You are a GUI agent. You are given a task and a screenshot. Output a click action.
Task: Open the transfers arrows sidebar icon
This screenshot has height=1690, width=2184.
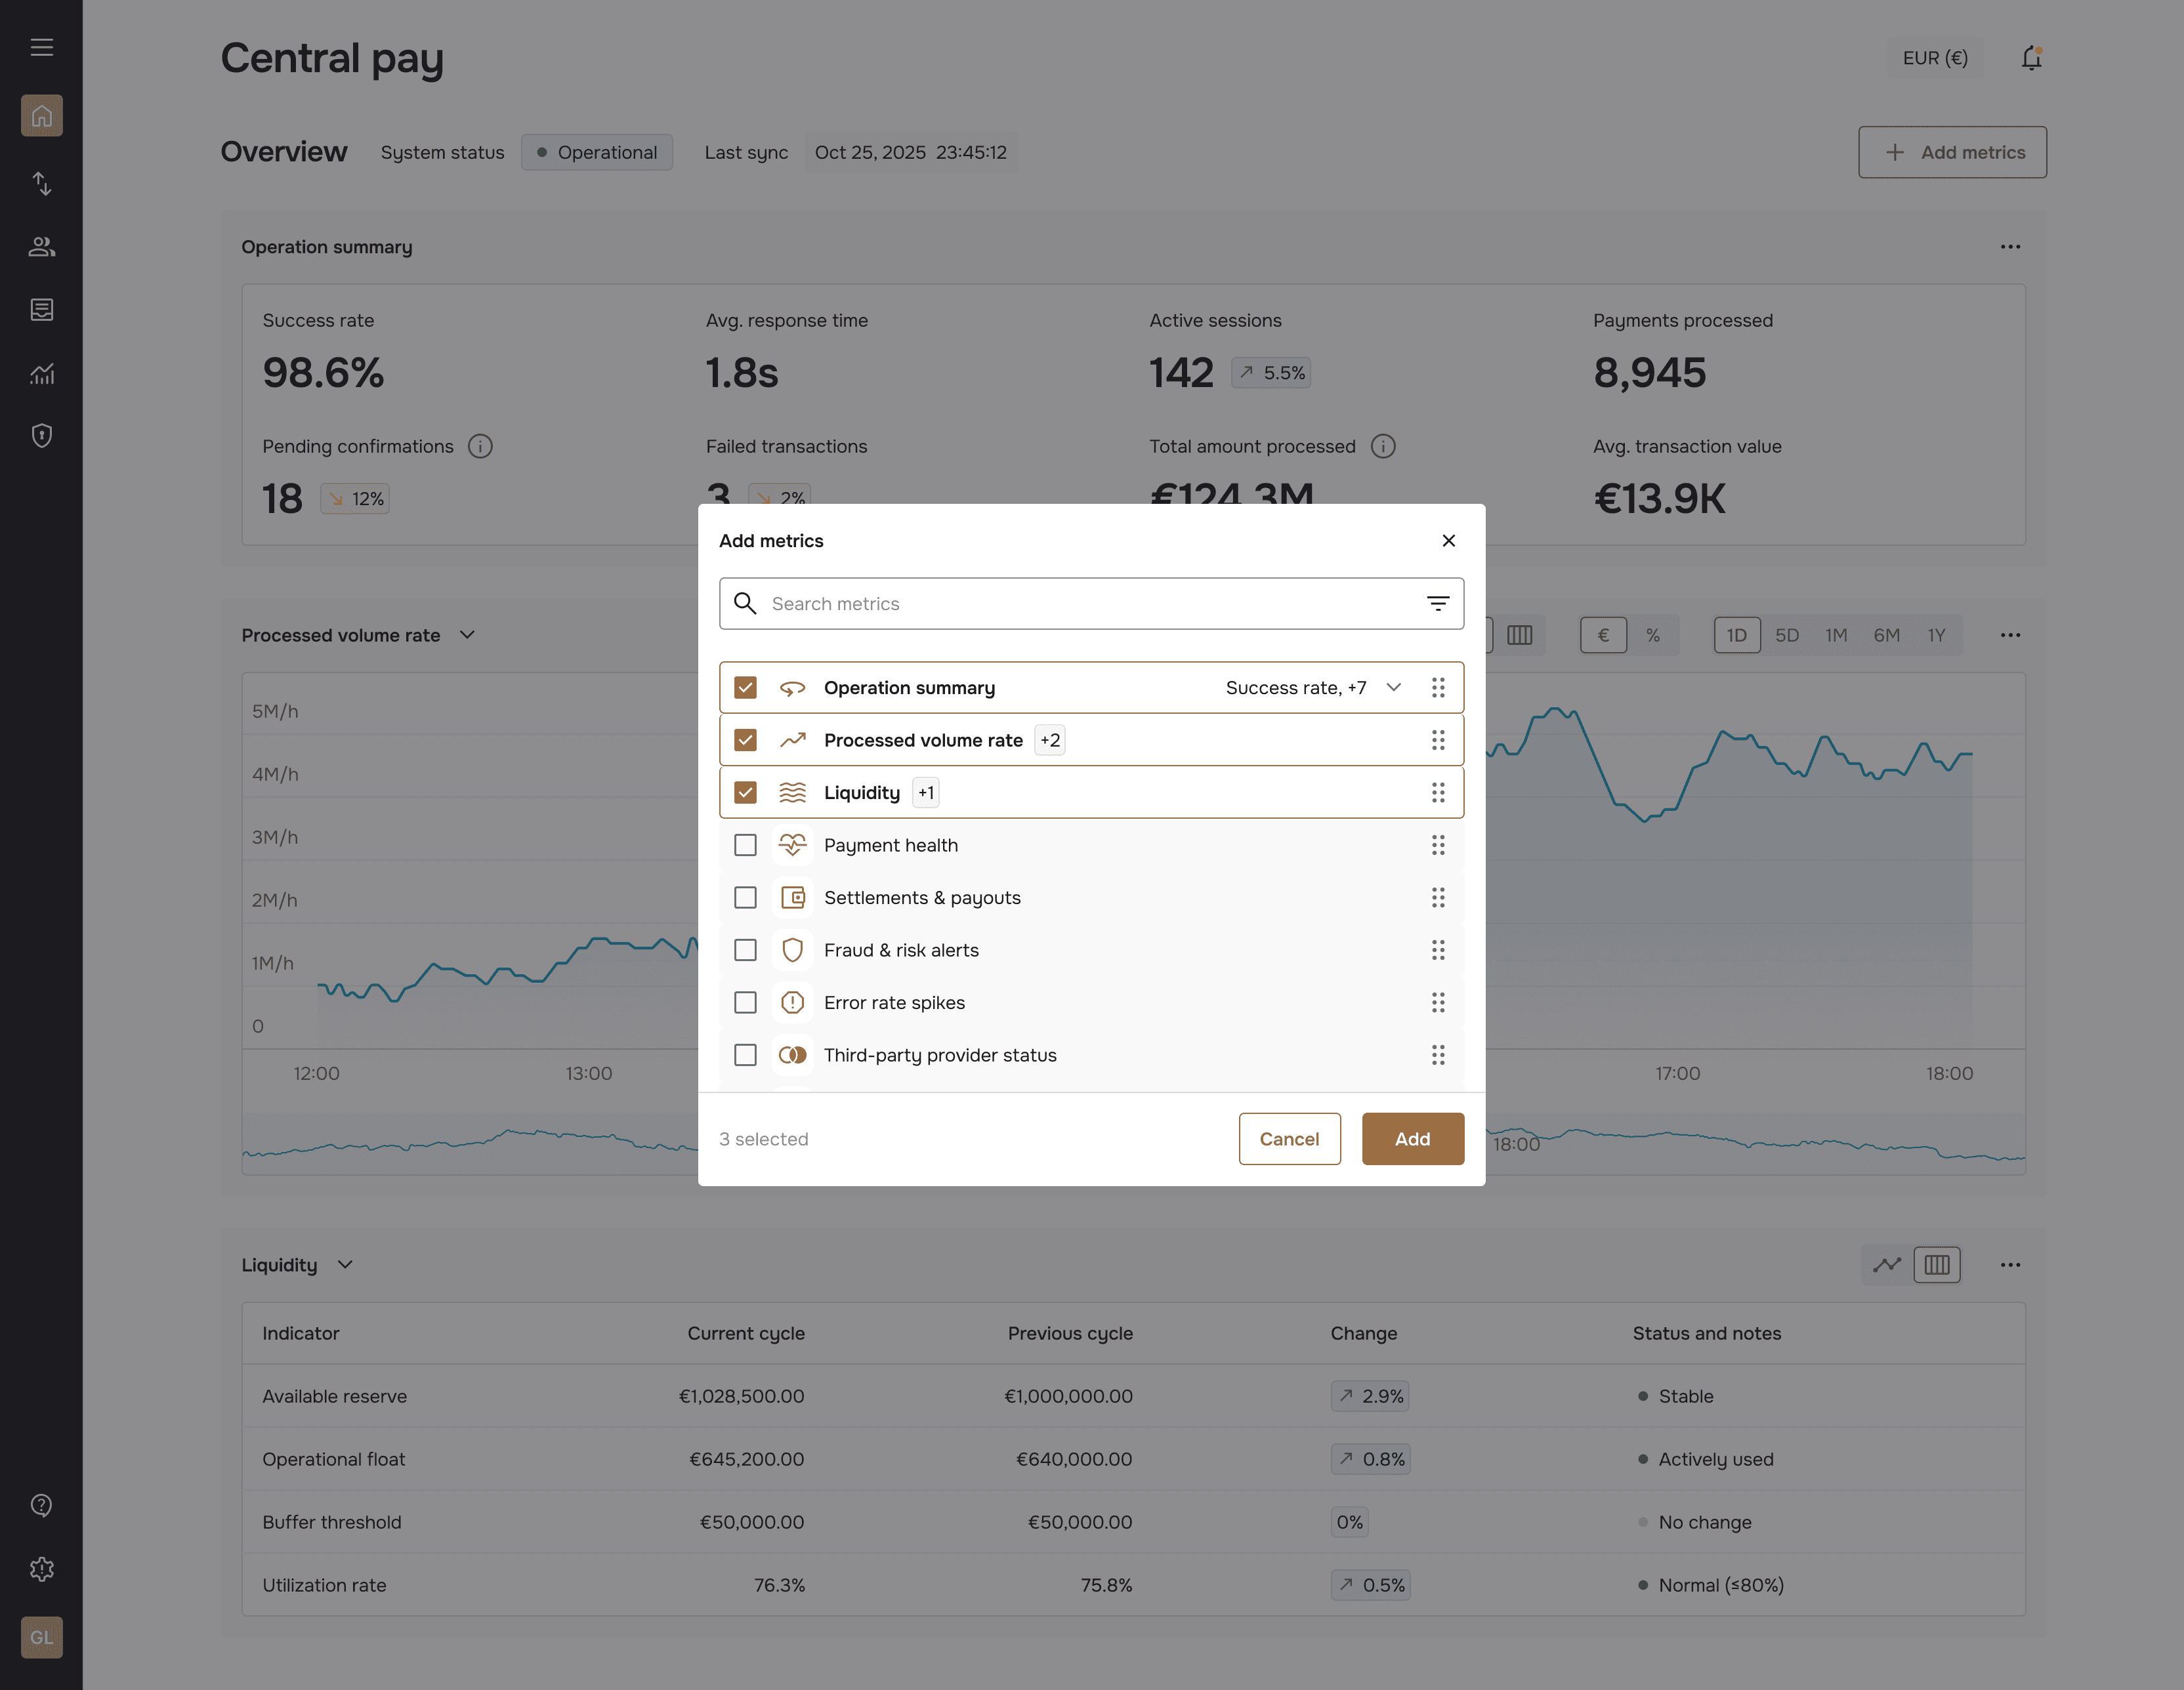click(x=41, y=183)
